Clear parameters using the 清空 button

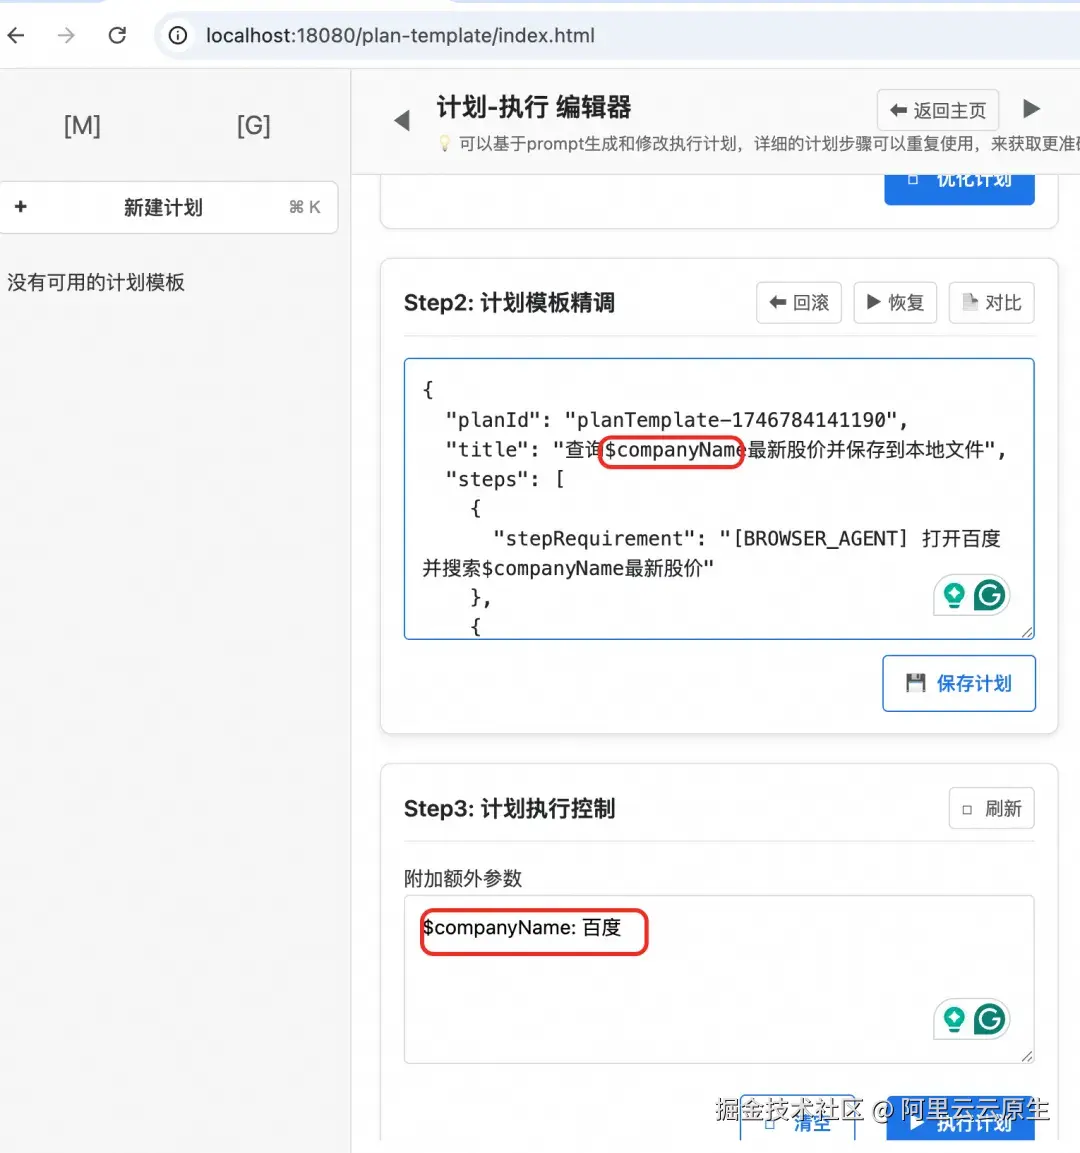(797, 1122)
